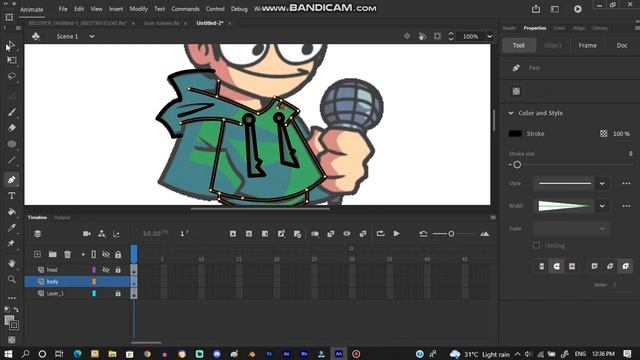Open the more tools ellipsis
Image resolution: width=640 pixels, height=360 pixels.
[12, 298]
